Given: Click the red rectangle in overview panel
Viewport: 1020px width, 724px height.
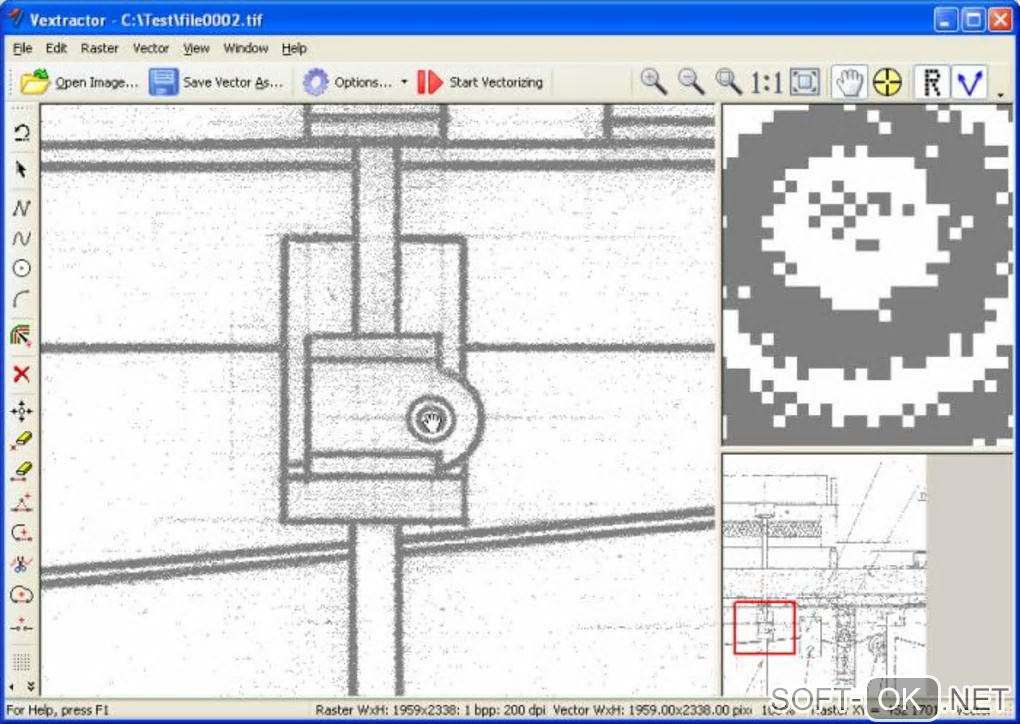Looking at the screenshot, I should tap(764, 628).
